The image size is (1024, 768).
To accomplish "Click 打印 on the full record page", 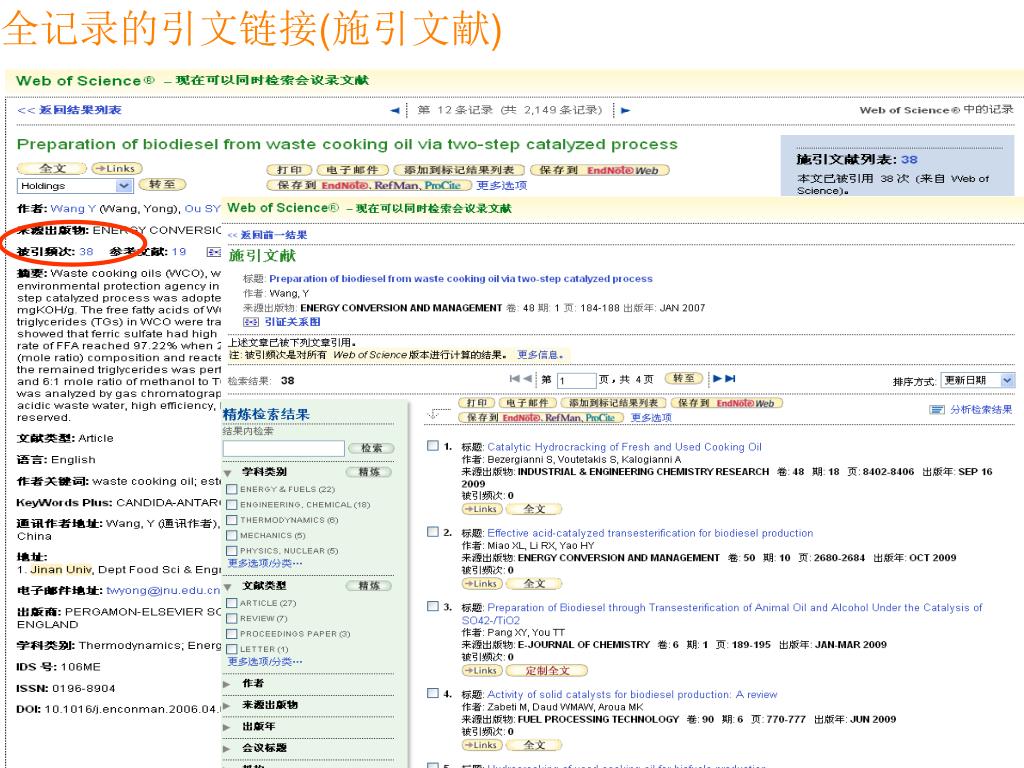I will (x=289, y=170).
